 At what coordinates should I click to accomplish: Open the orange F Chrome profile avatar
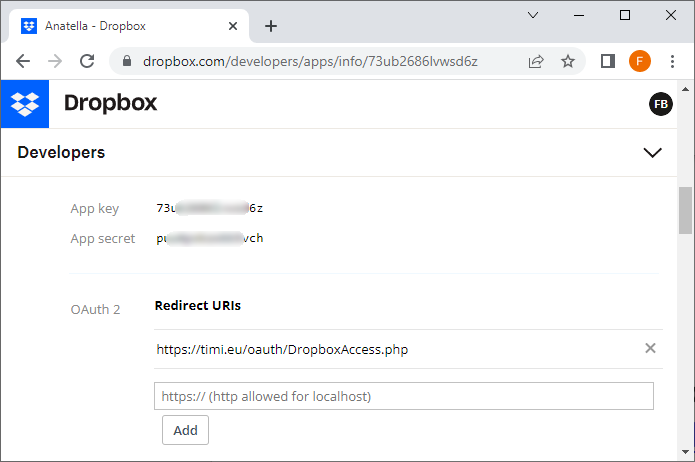(x=640, y=61)
